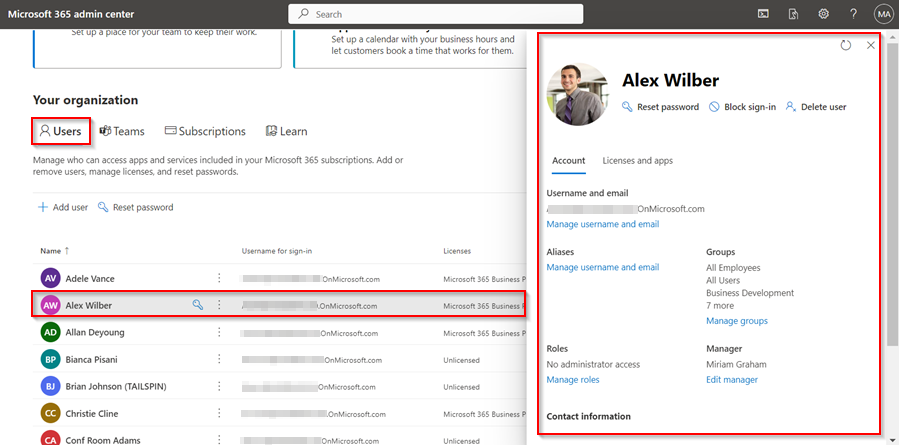Viewport: 899px width, 445px height.
Task: Open the MA account avatar menu
Action: [x=882, y=14]
